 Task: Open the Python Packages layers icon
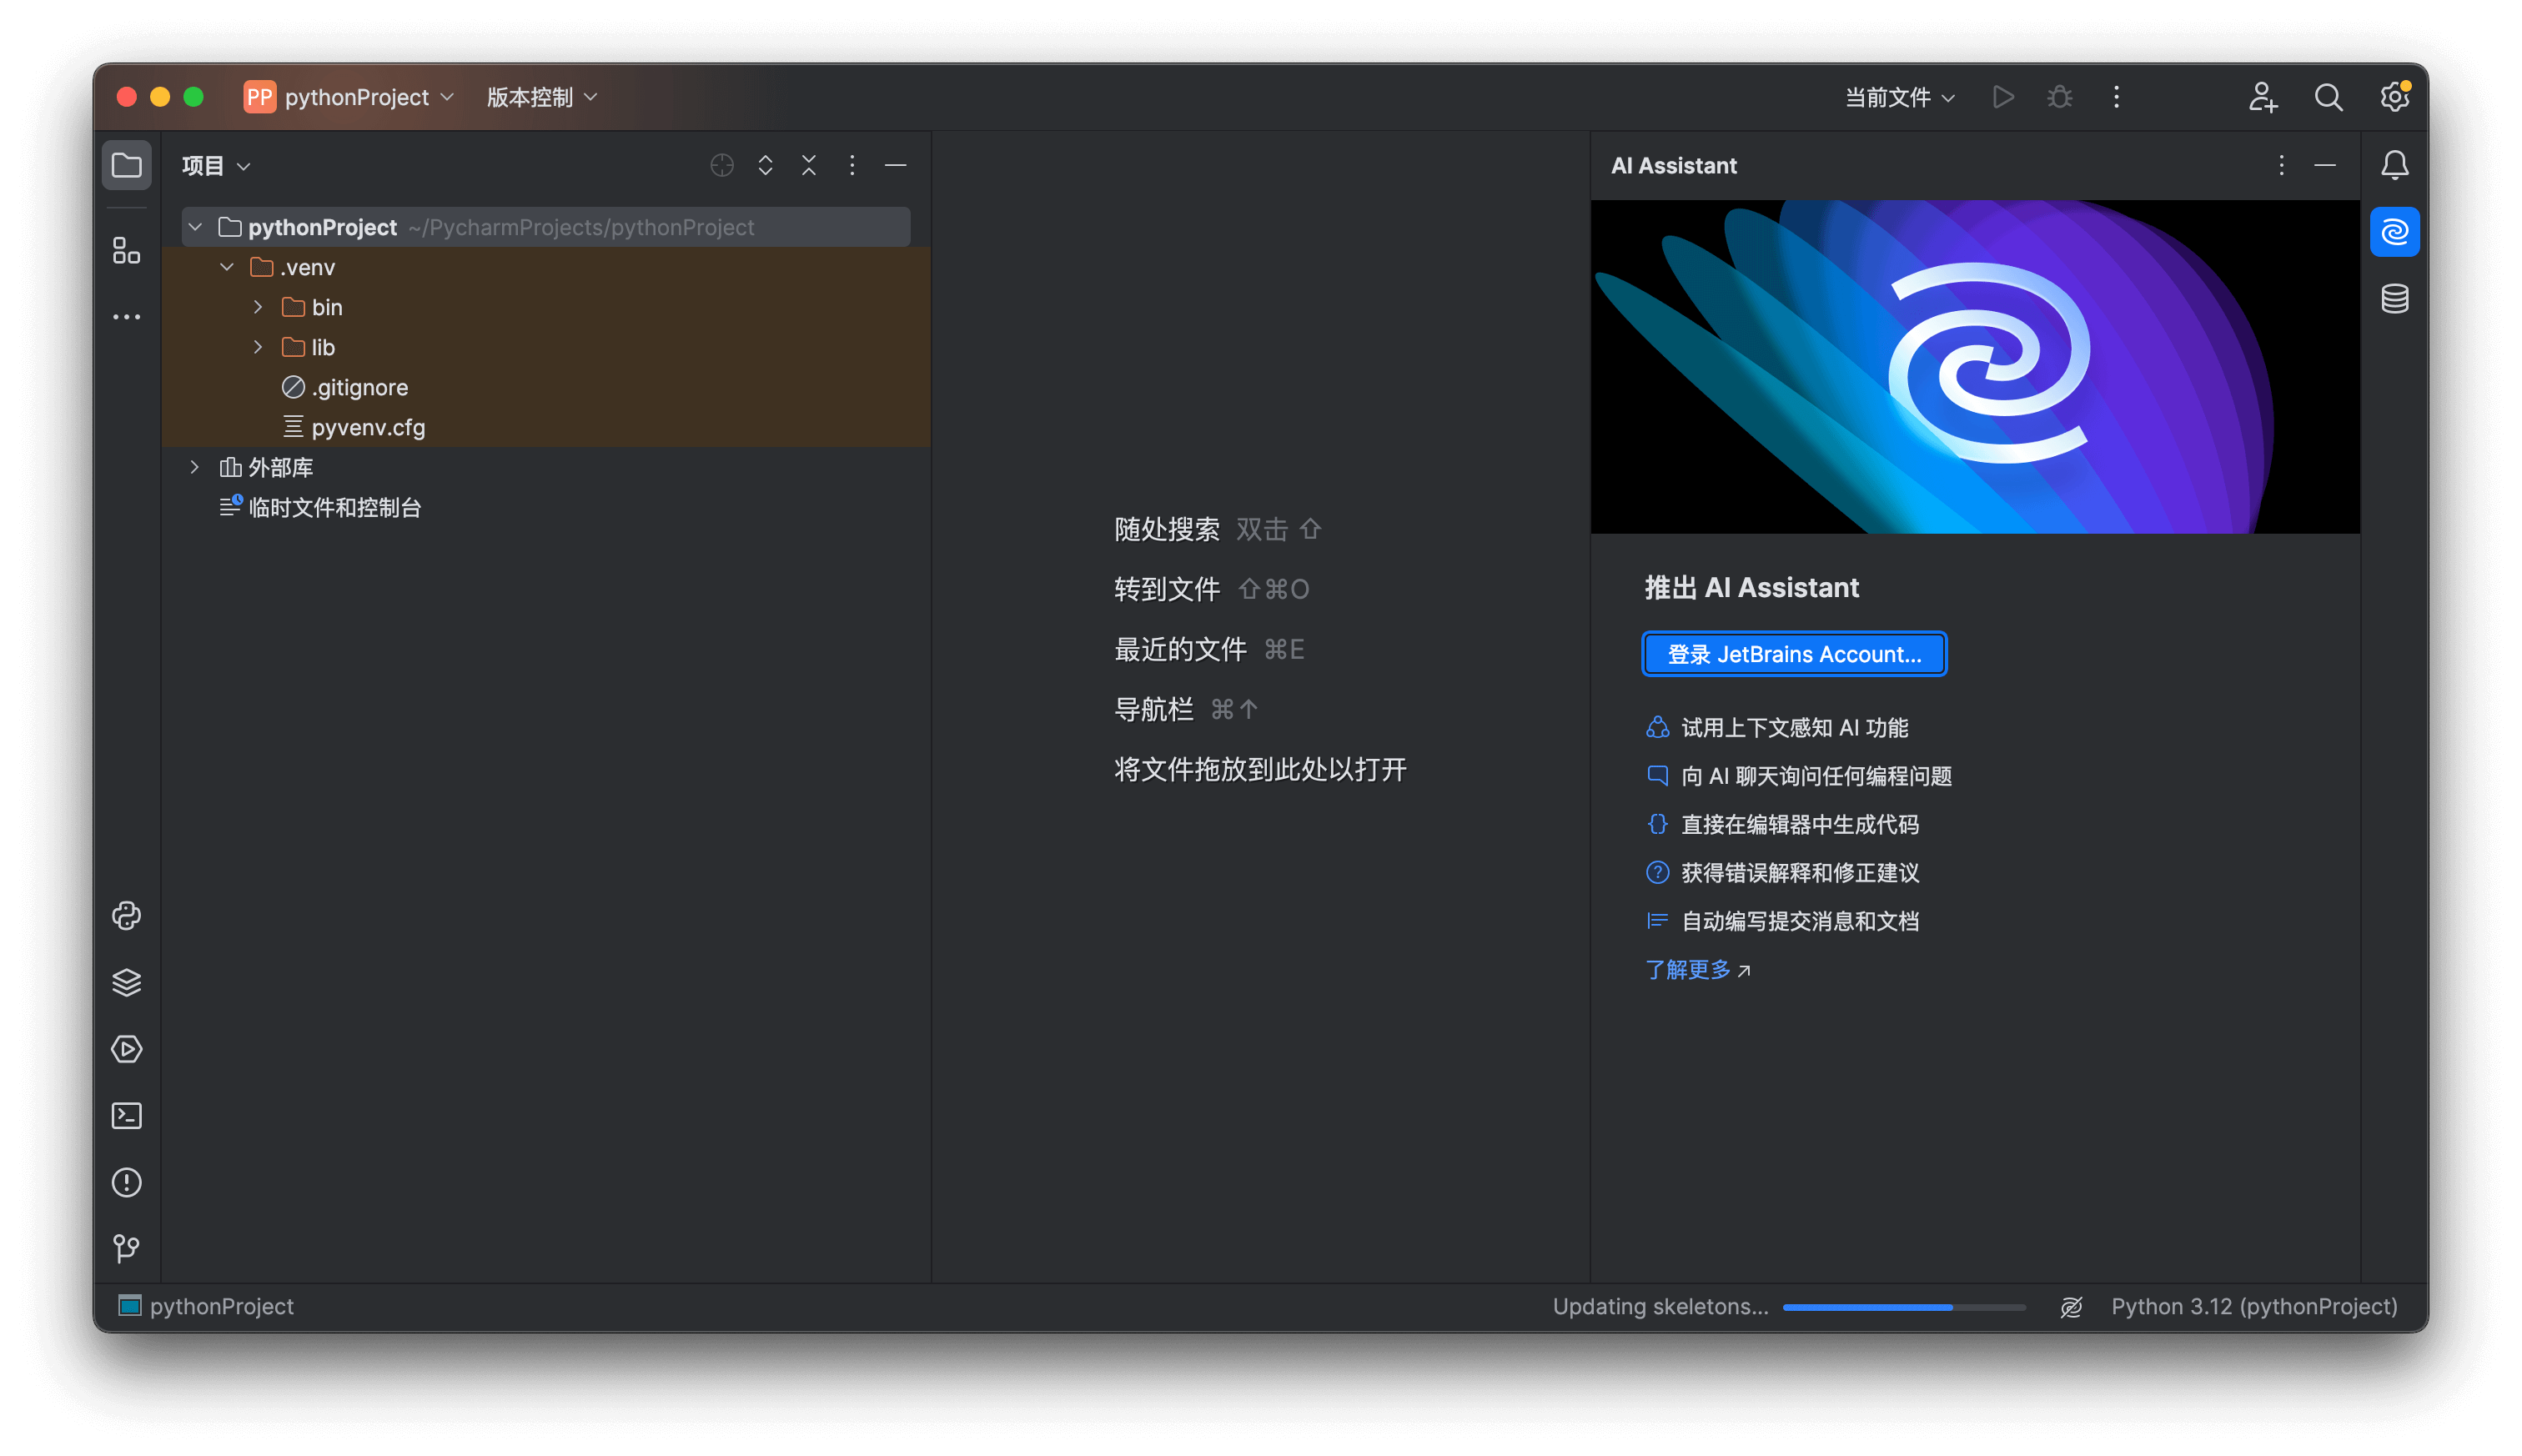tap(127, 983)
